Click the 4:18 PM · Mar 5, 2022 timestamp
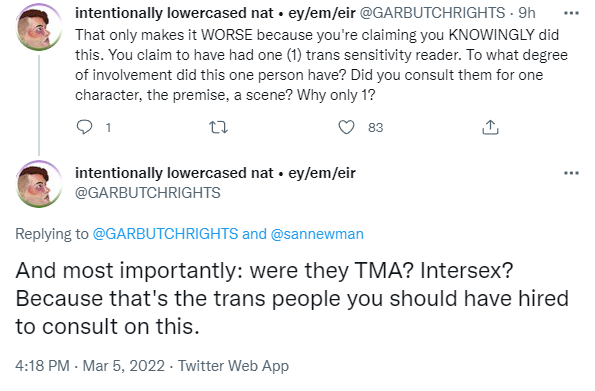595x391 pixels. (90, 366)
